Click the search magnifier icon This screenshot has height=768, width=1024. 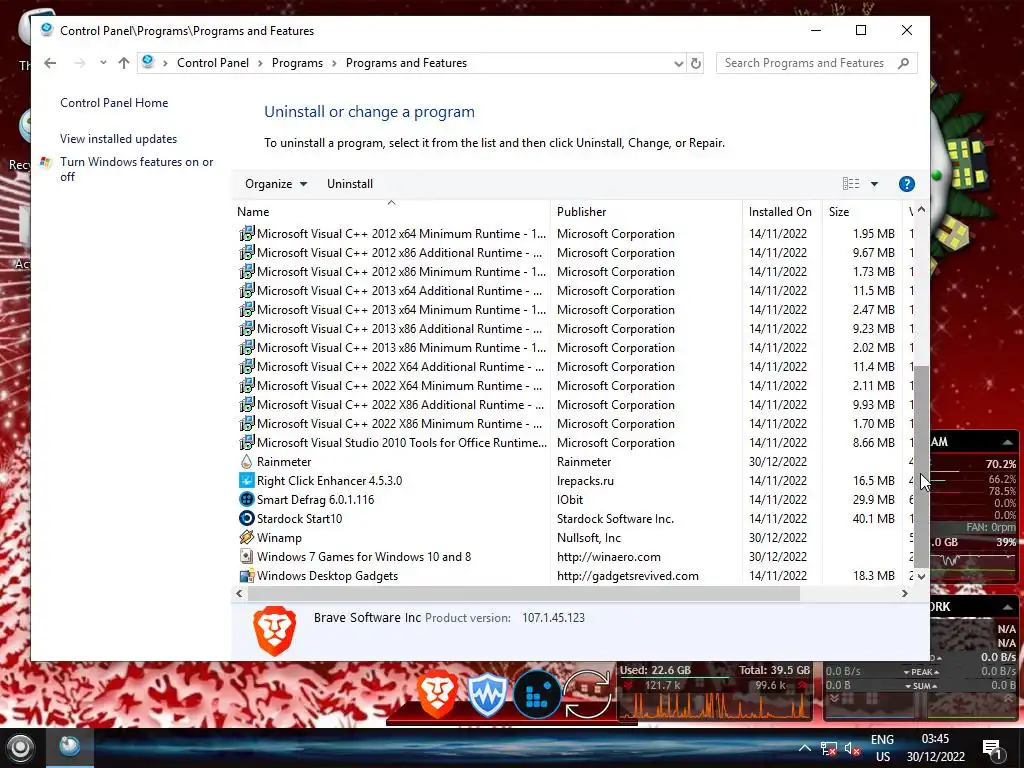pyautogui.click(x=903, y=63)
